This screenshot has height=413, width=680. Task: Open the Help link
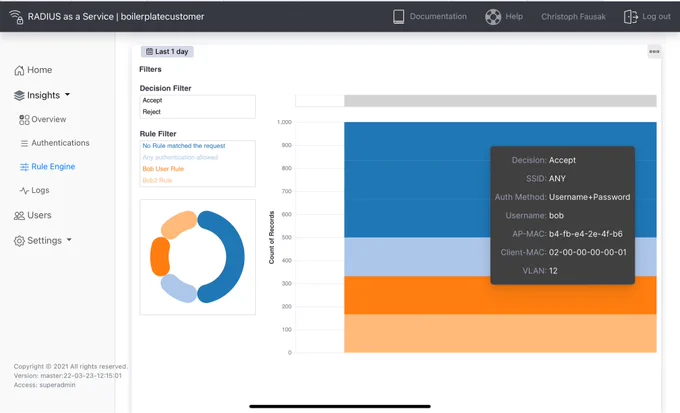point(514,16)
